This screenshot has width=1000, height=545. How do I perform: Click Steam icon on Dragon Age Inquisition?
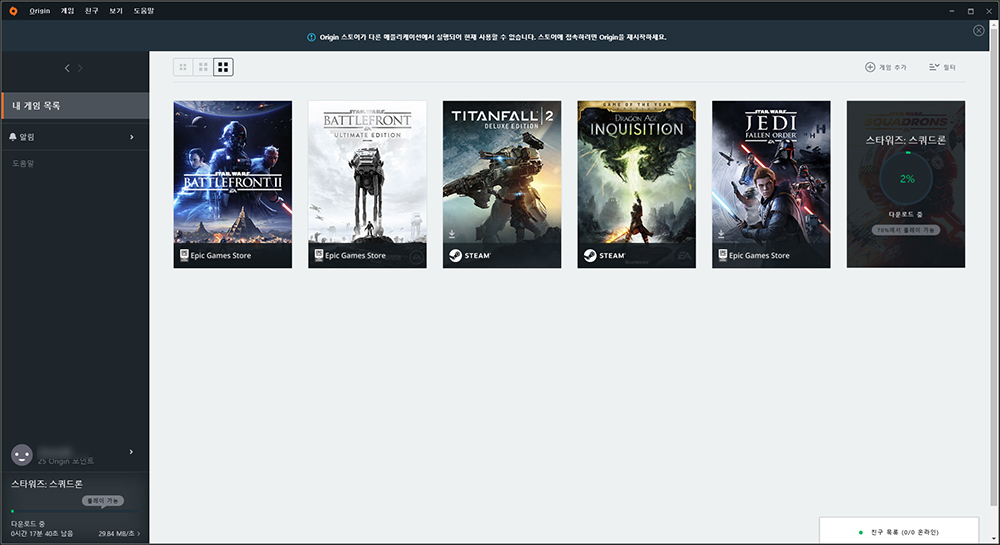[590, 256]
